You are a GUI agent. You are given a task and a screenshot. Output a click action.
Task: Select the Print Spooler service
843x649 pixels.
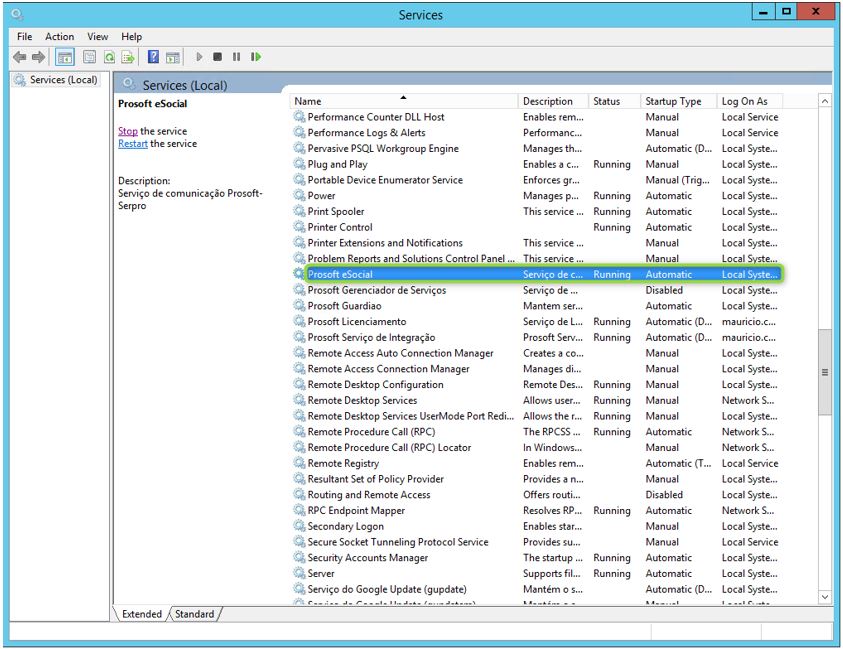(x=536, y=211)
